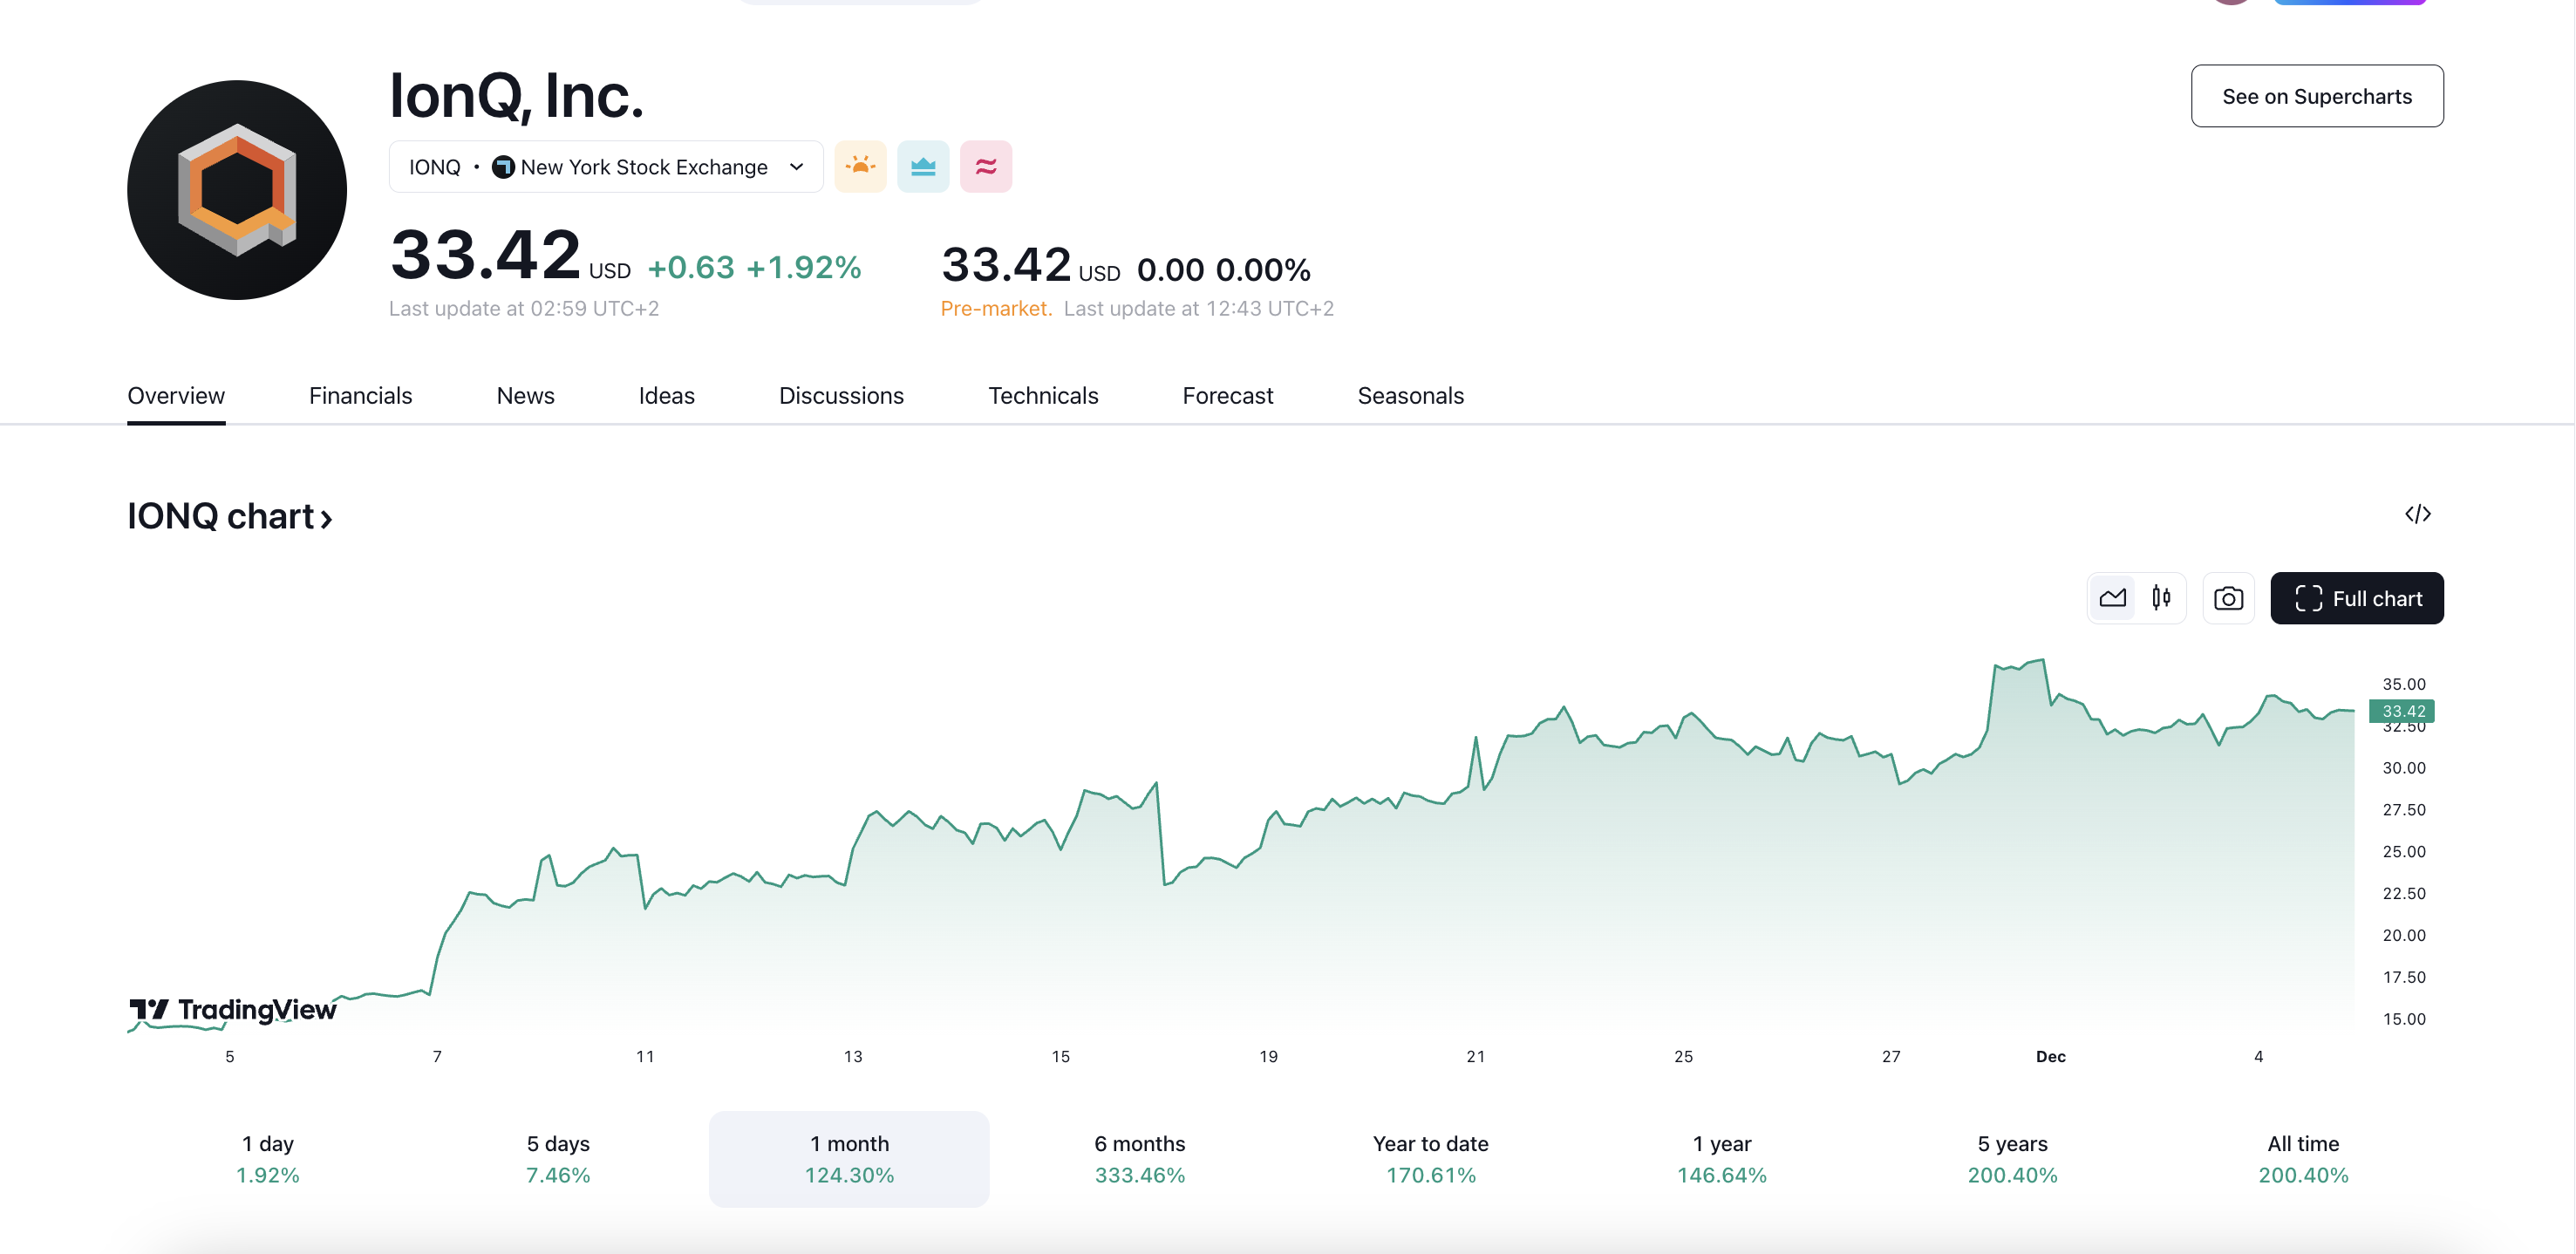Open embed code view via code icon
Screen dimensions: 2576x1254
click(2419, 513)
